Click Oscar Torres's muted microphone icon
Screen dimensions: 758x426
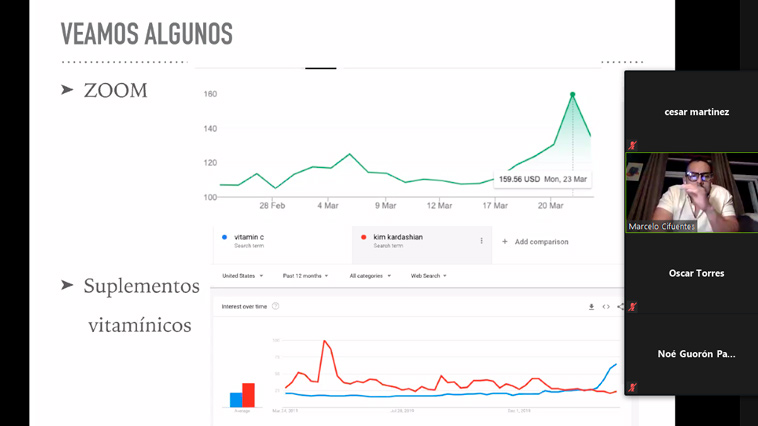click(x=632, y=307)
